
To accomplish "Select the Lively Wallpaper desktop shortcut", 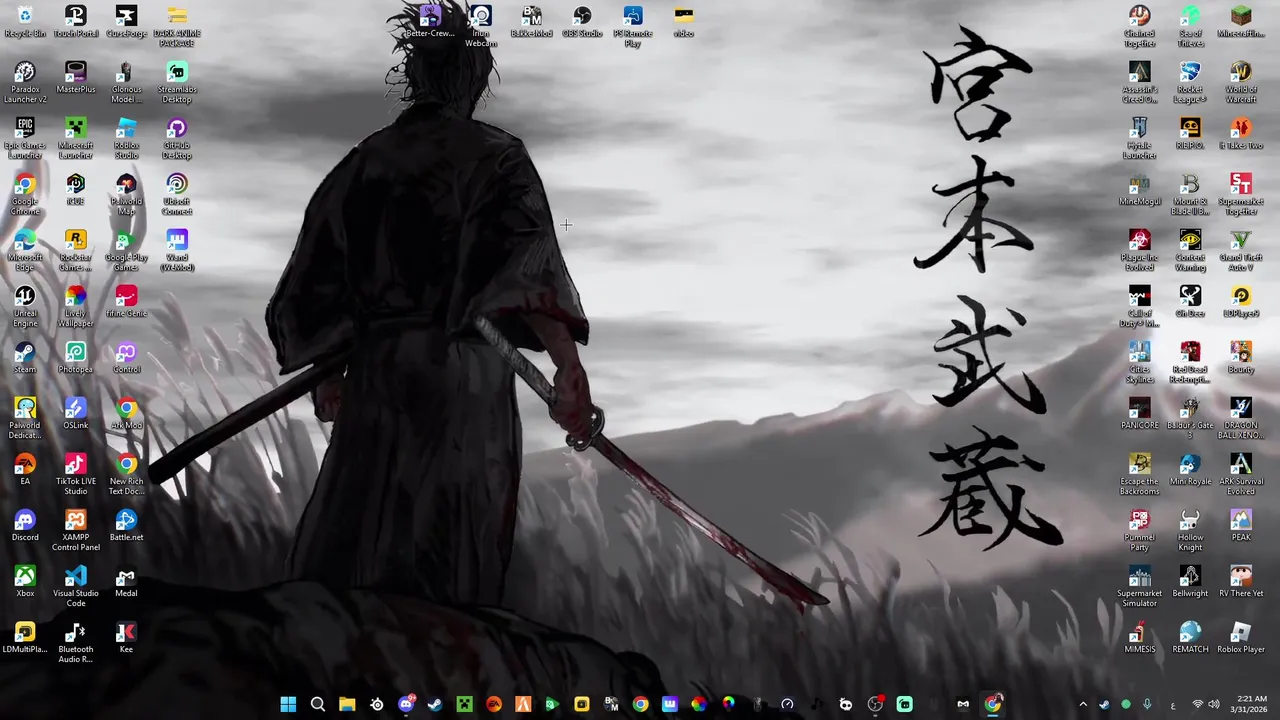I will (x=76, y=306).
